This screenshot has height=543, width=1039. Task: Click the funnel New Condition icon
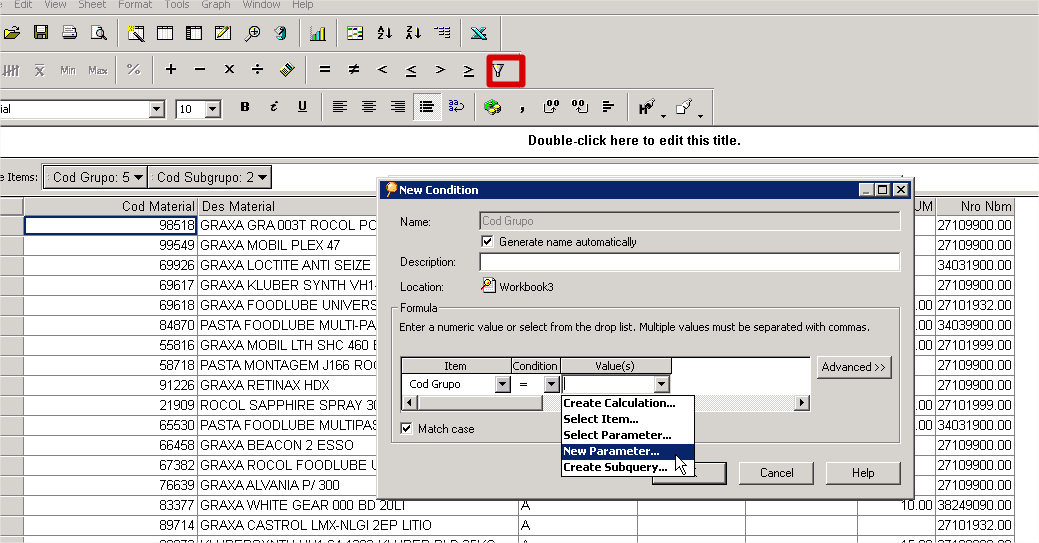498,70
